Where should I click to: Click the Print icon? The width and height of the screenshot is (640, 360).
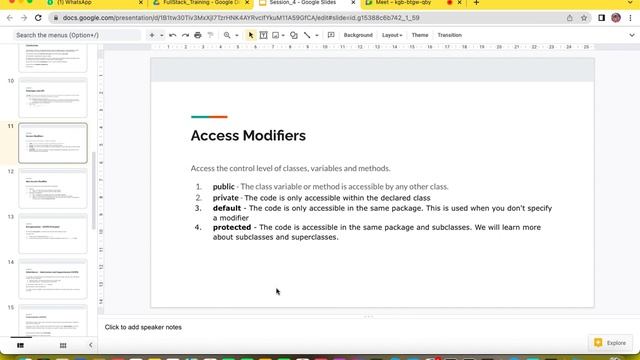[x=198, y=35]
